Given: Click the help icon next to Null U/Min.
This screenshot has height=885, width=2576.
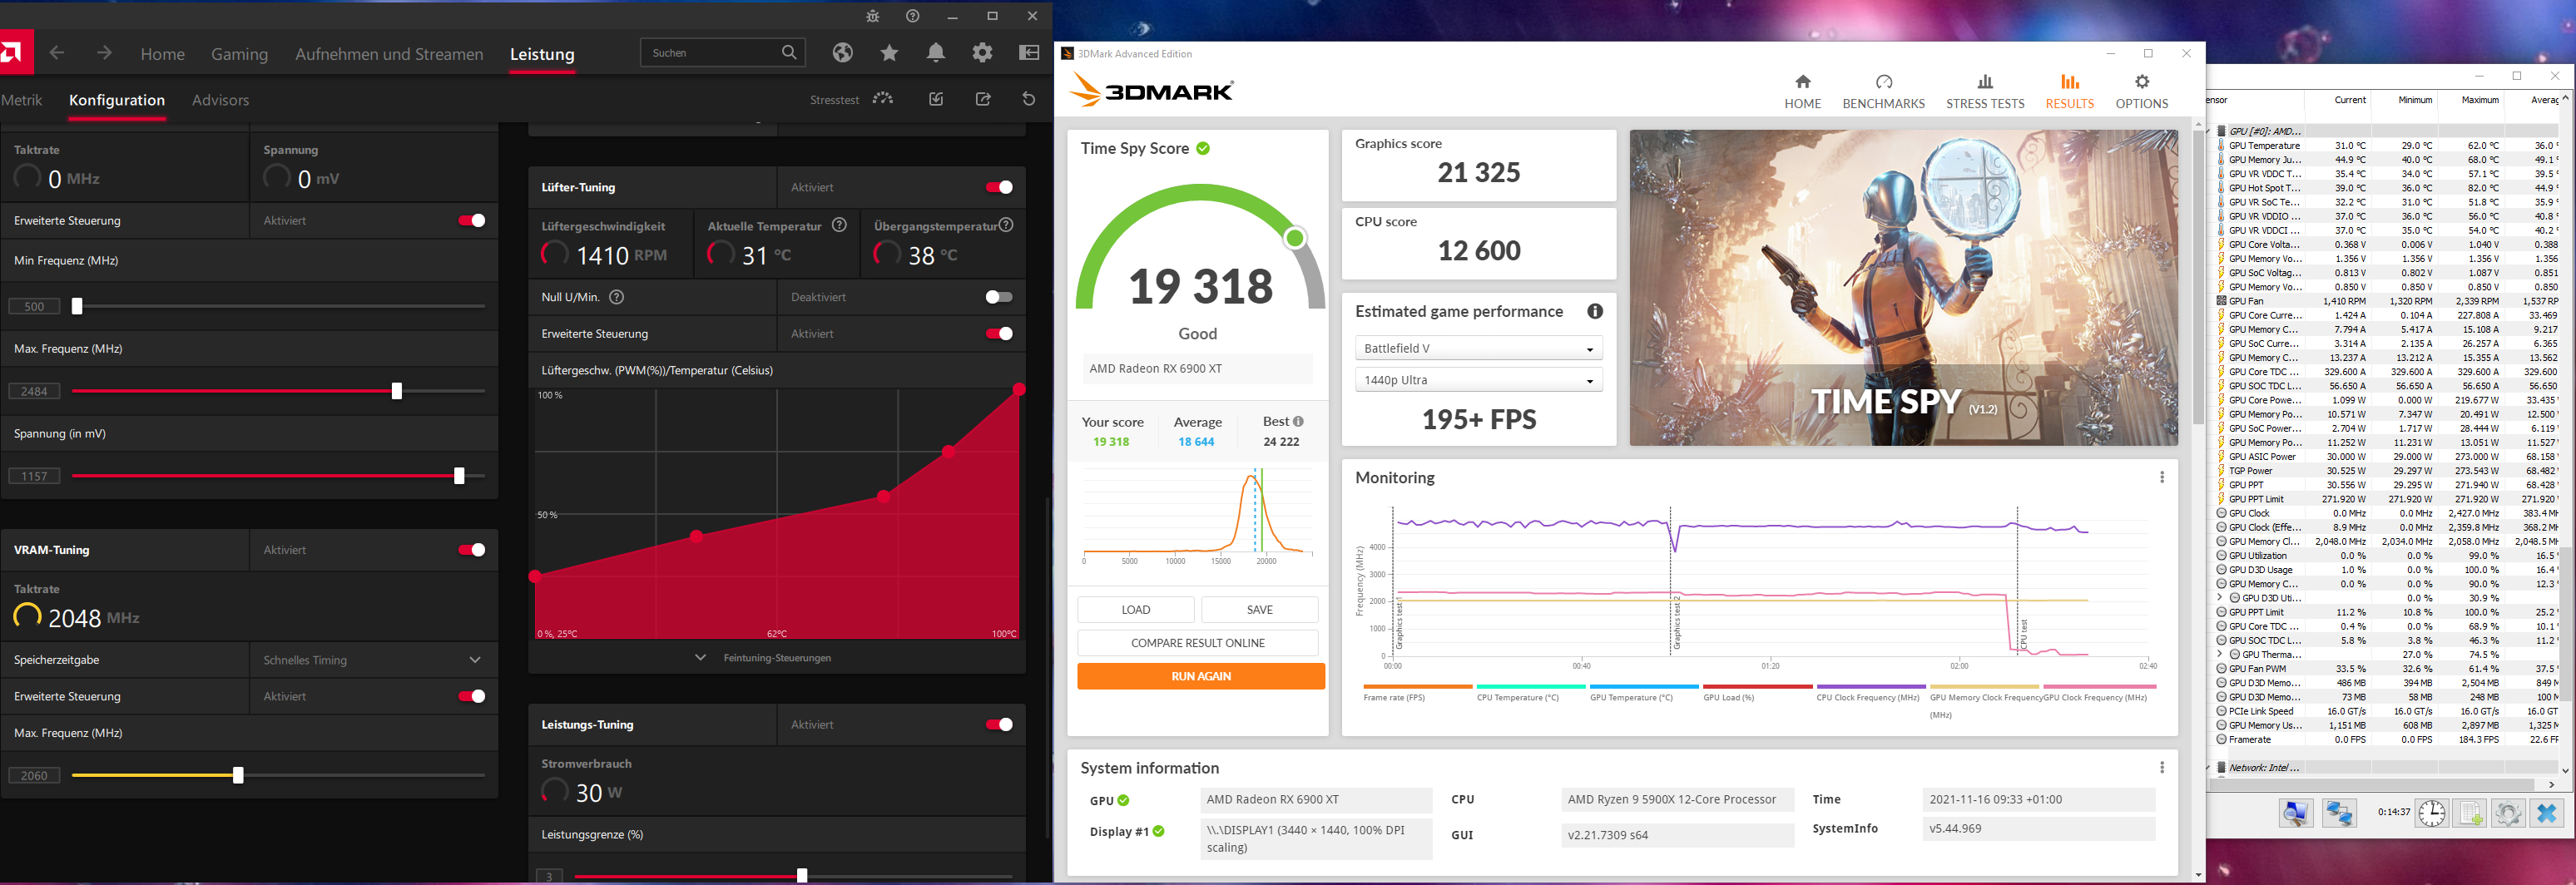Looking at the screenshot, I should (x=617, y=297).
